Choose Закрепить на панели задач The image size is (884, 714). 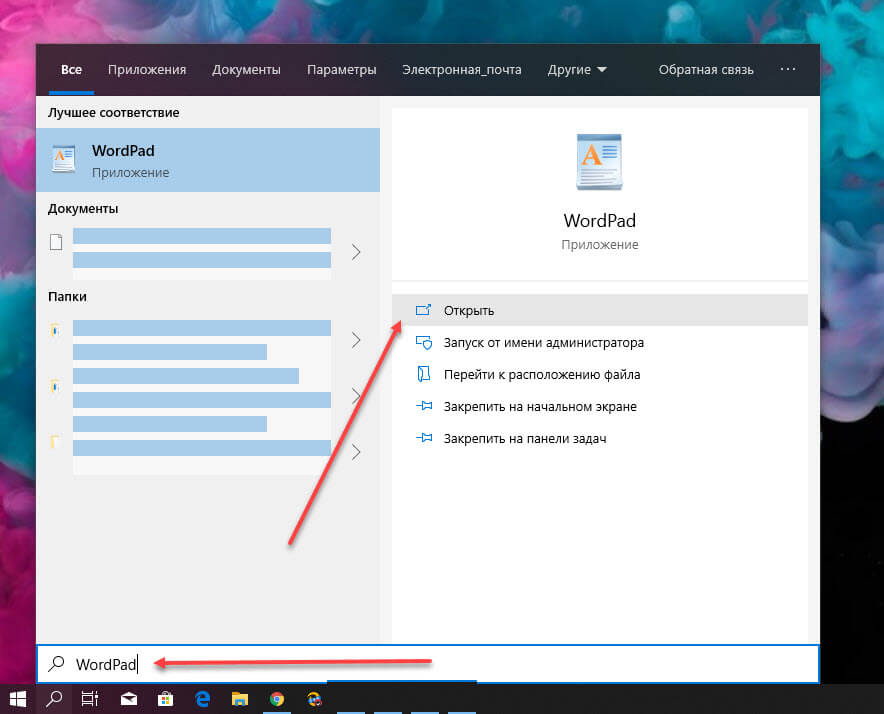[x=600, y=438]
